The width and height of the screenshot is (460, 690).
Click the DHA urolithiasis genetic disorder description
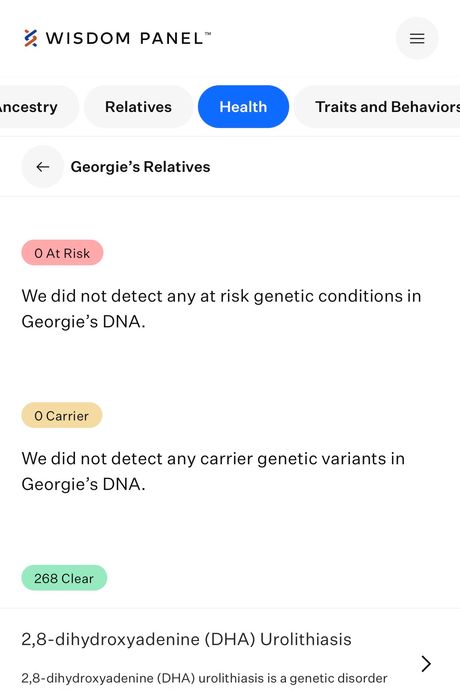(x=204, y=678)
